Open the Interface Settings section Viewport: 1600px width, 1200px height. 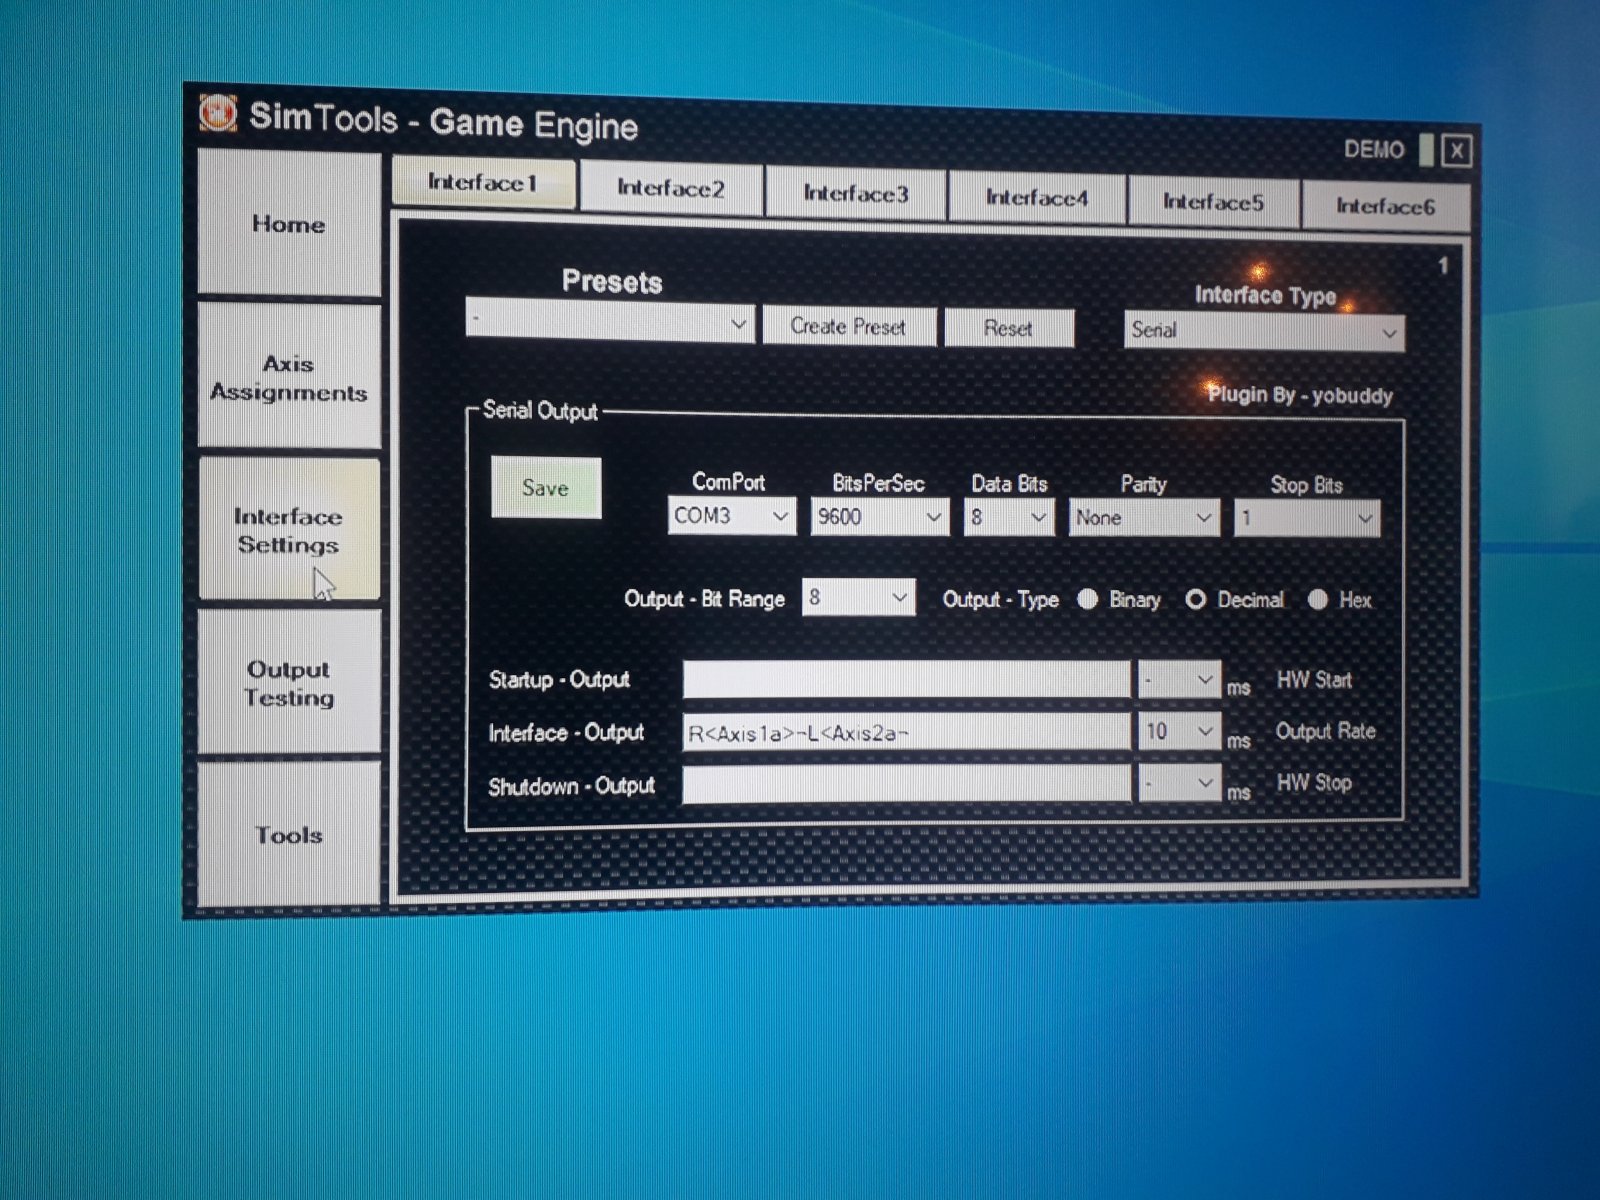(289, 530)
